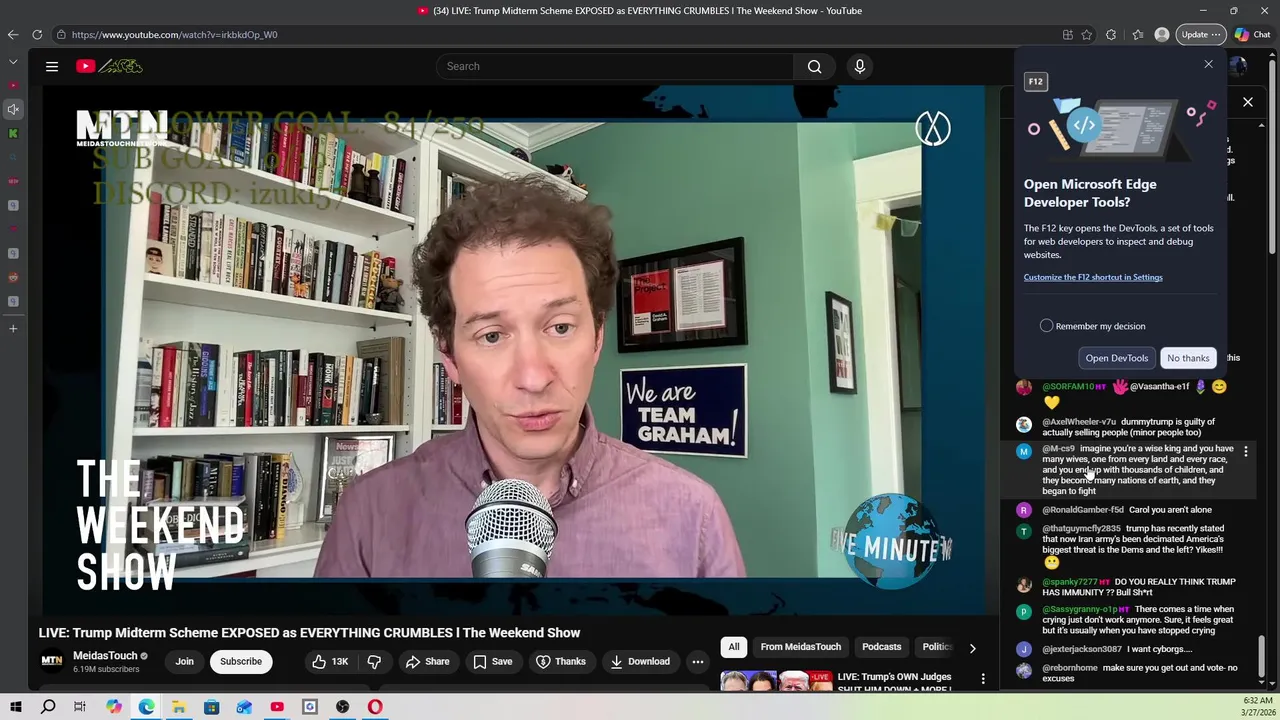Viewport: 1280px width, 720px height.
Task: Open OBS Studio from the taskbar
Action: (x=343, y=707)
